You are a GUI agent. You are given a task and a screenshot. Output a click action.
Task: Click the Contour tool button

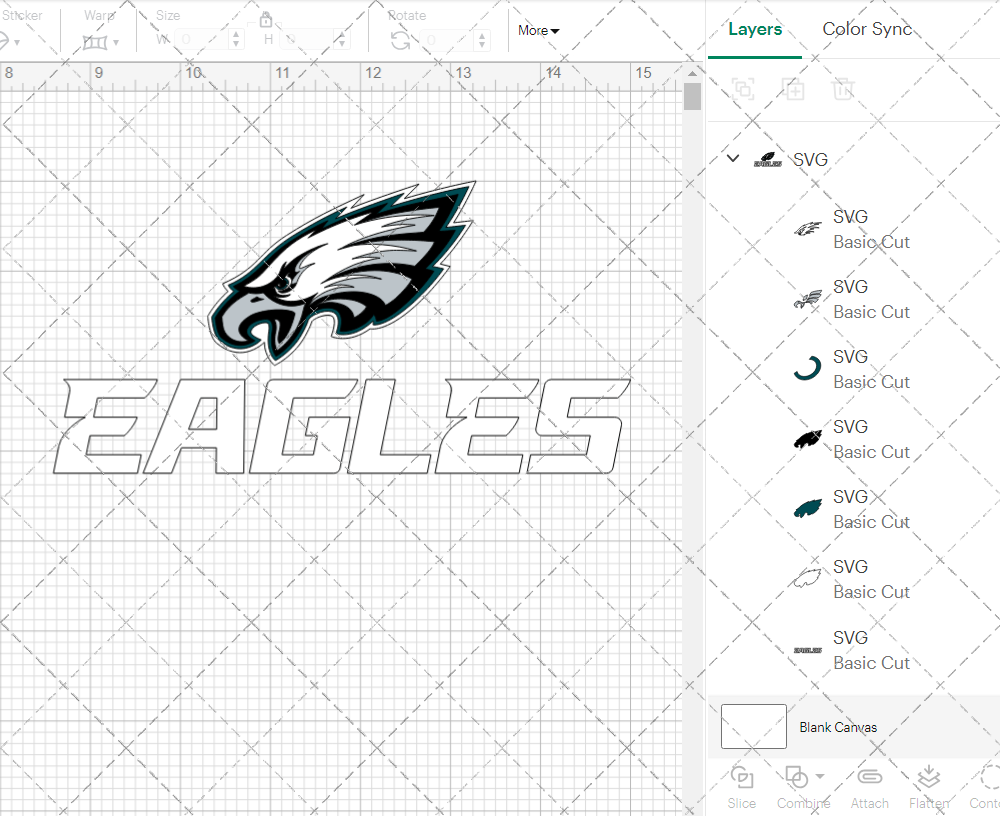click(x=984, y=787)
